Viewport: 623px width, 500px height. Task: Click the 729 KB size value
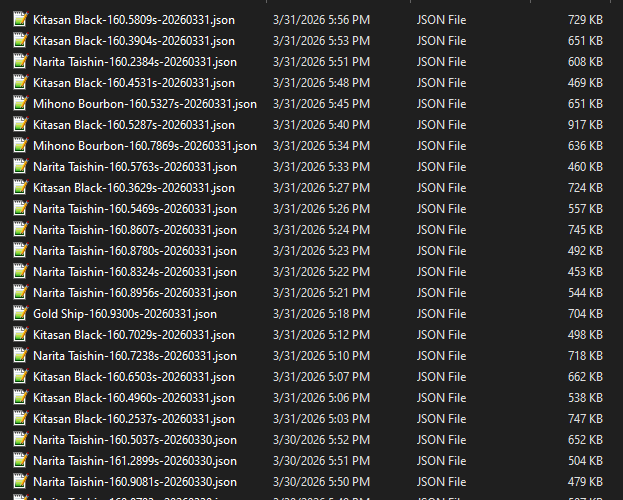tap(585, 20)
